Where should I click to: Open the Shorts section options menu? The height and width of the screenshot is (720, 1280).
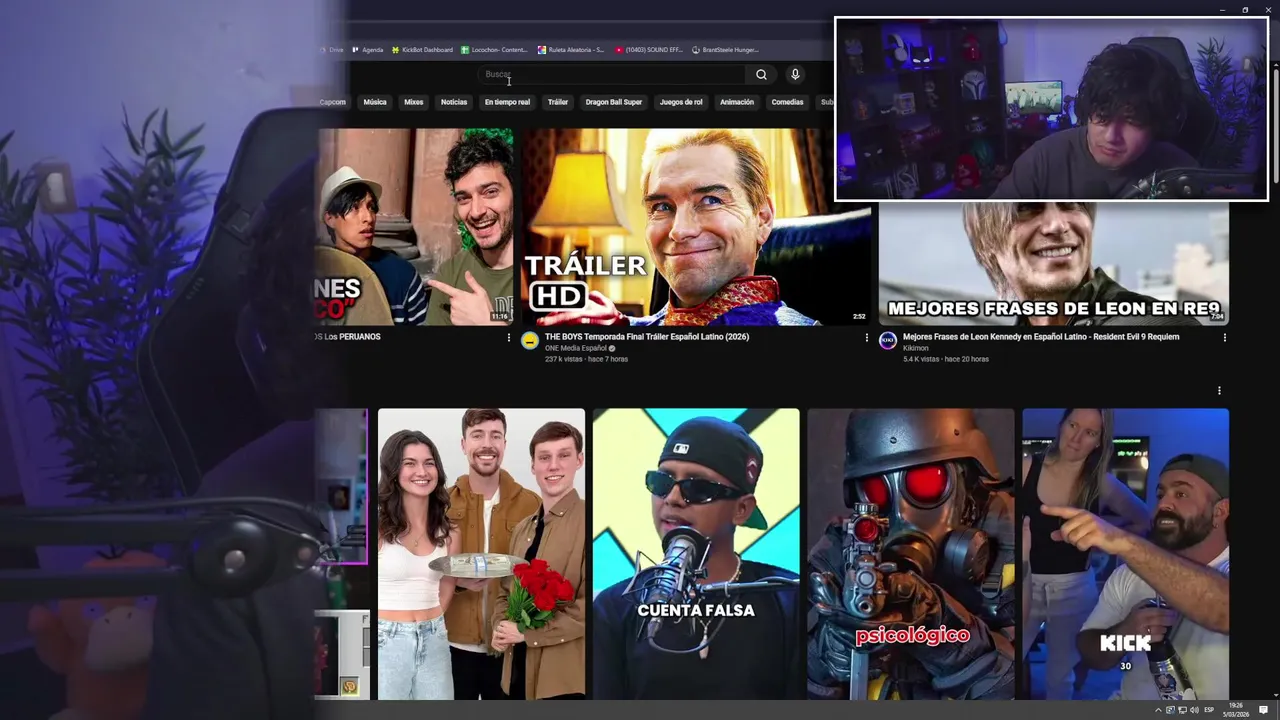1219,391
